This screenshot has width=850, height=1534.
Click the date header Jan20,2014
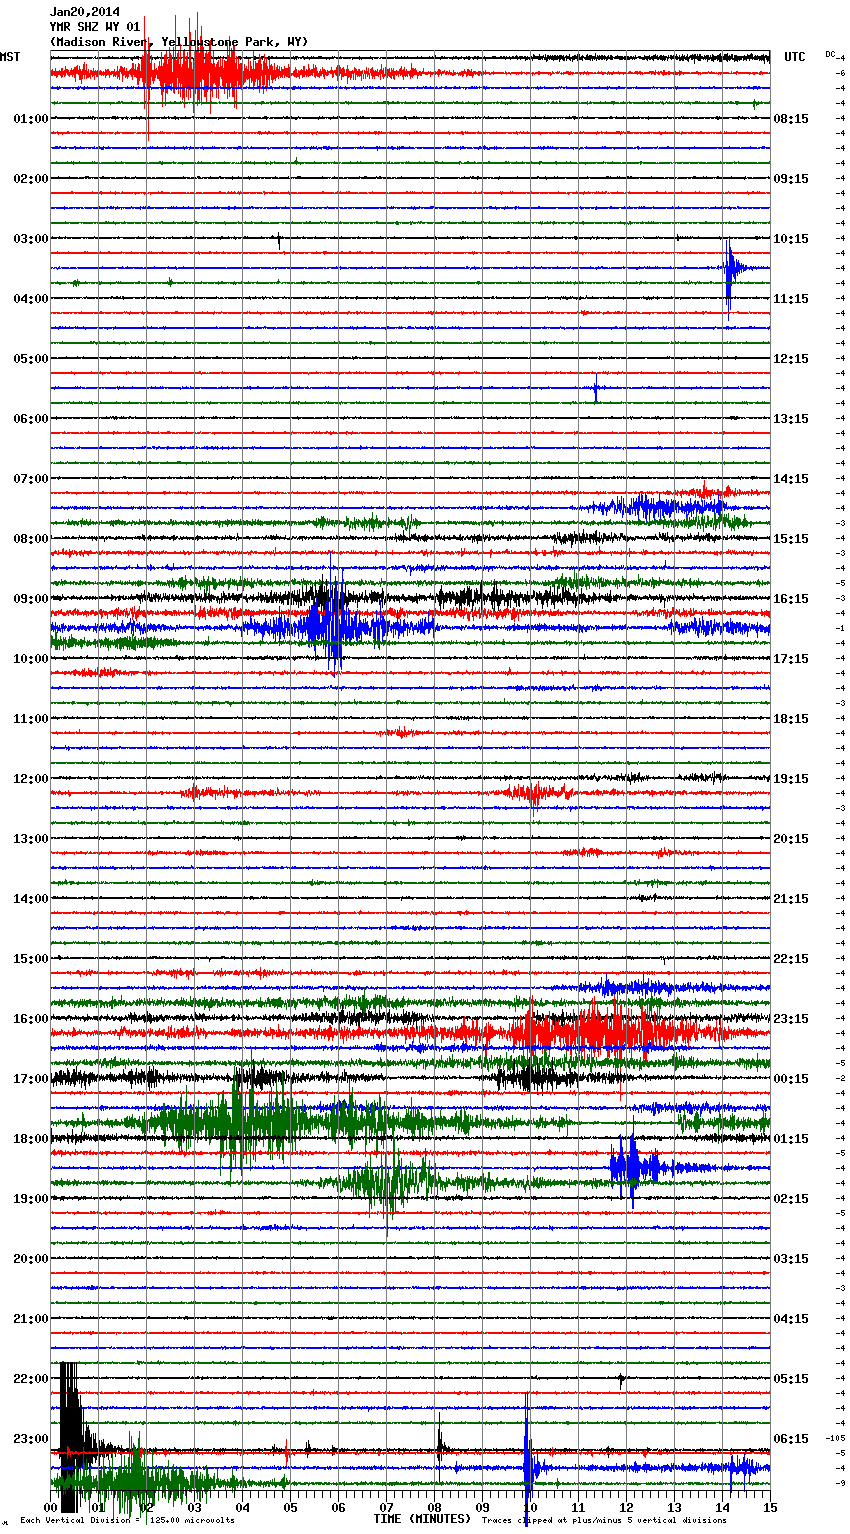pos(85,12)
